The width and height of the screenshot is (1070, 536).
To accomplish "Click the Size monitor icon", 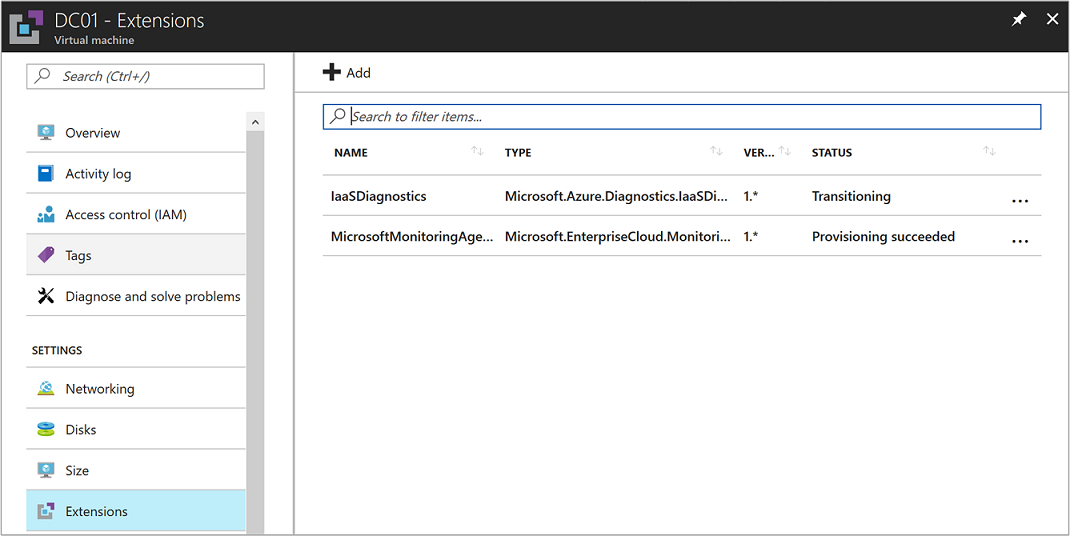I will (x=46, y=471).
